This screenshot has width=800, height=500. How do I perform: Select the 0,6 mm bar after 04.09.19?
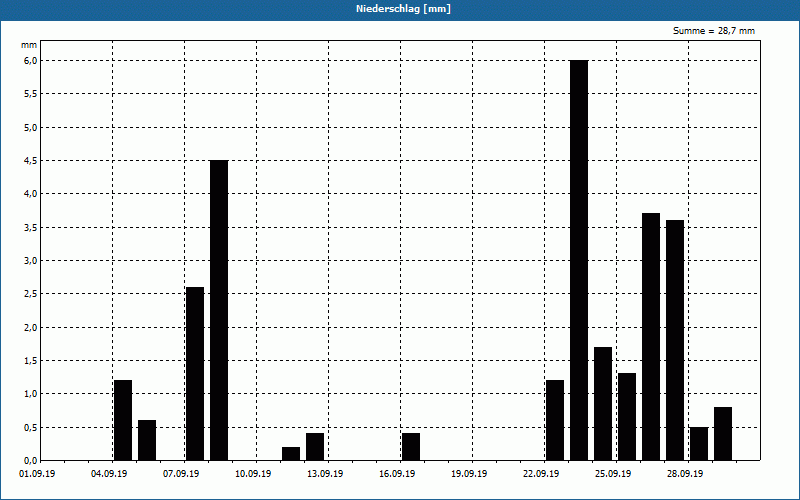[147, 440]
